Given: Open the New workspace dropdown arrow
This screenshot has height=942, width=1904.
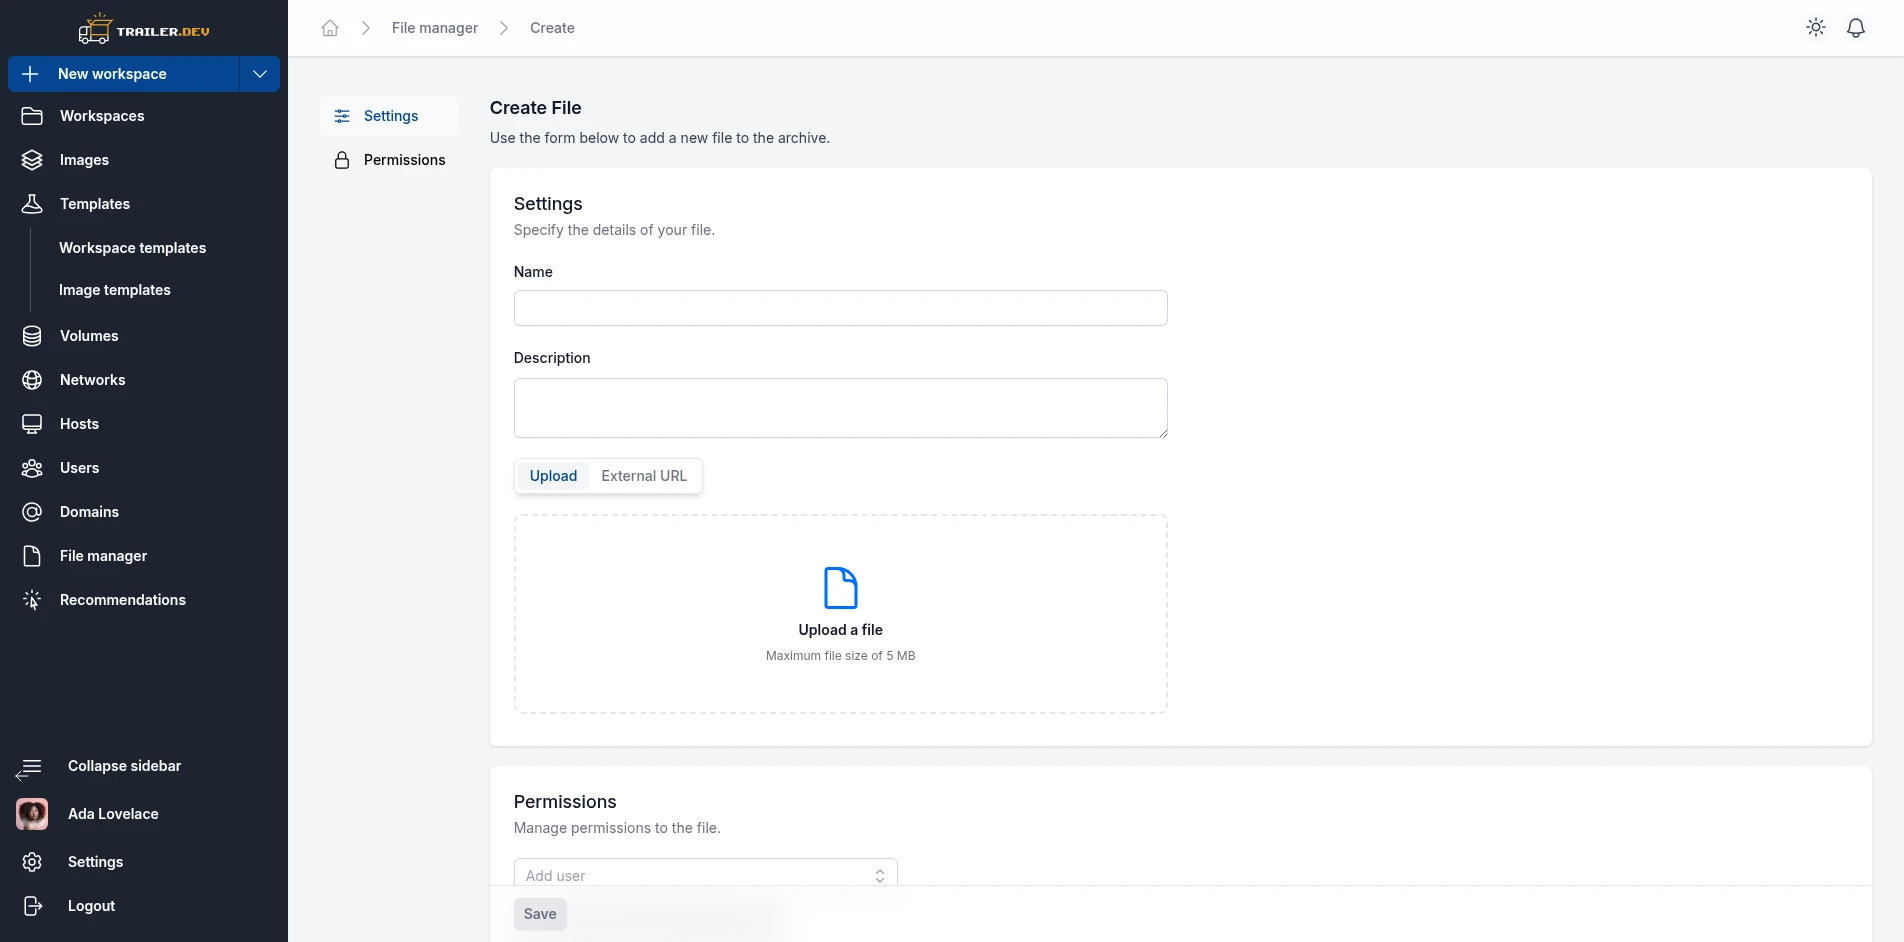Looking at the screenshot, I should [260, 74].
